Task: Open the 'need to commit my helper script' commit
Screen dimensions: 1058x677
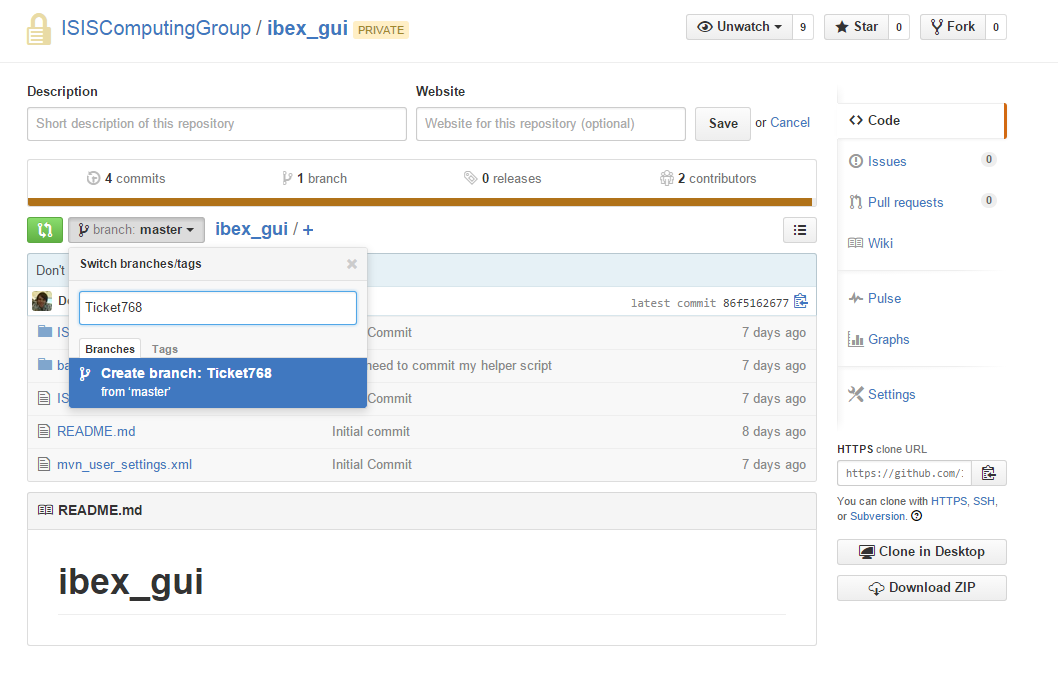Action: tap(460, 366)
